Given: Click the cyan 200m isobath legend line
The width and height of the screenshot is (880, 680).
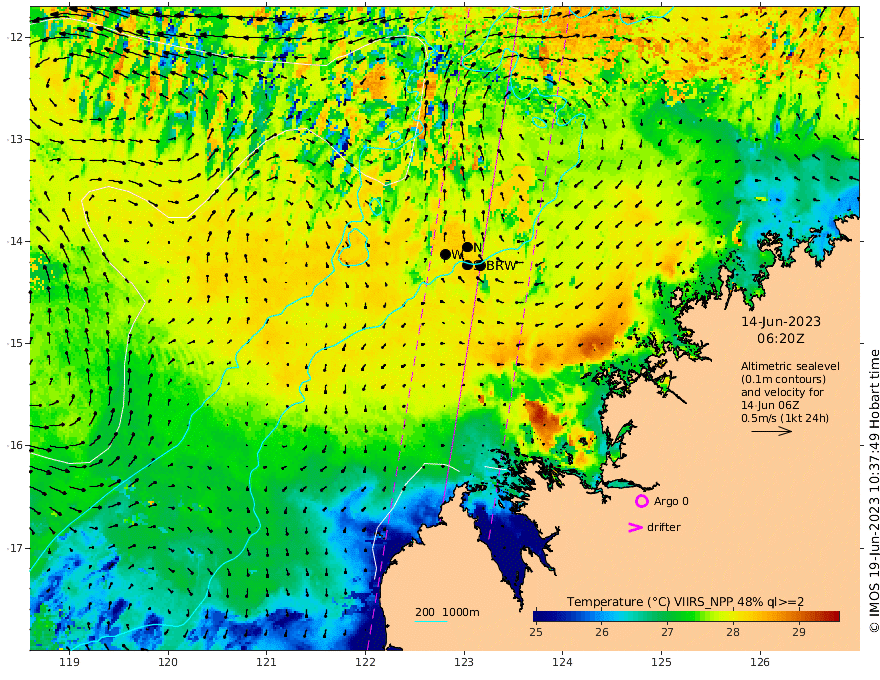Looking at the screenshot, I should [431, 621].
